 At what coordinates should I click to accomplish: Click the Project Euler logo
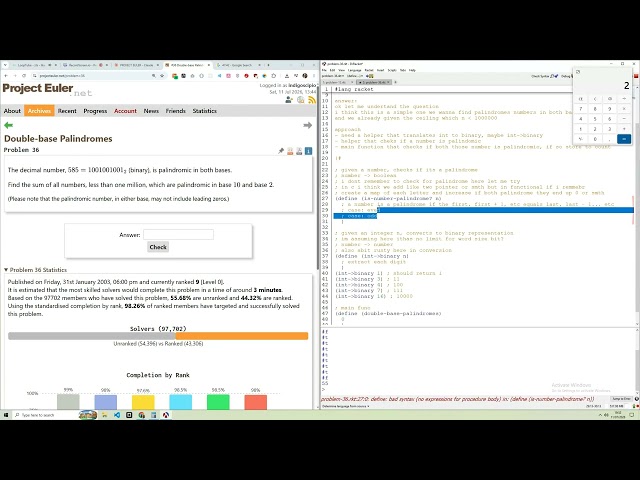[x=47, y=90]
